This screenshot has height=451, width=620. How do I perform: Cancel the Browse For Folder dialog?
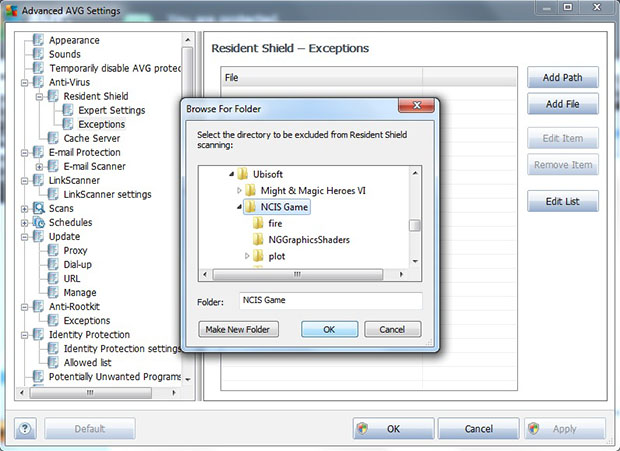392,329
